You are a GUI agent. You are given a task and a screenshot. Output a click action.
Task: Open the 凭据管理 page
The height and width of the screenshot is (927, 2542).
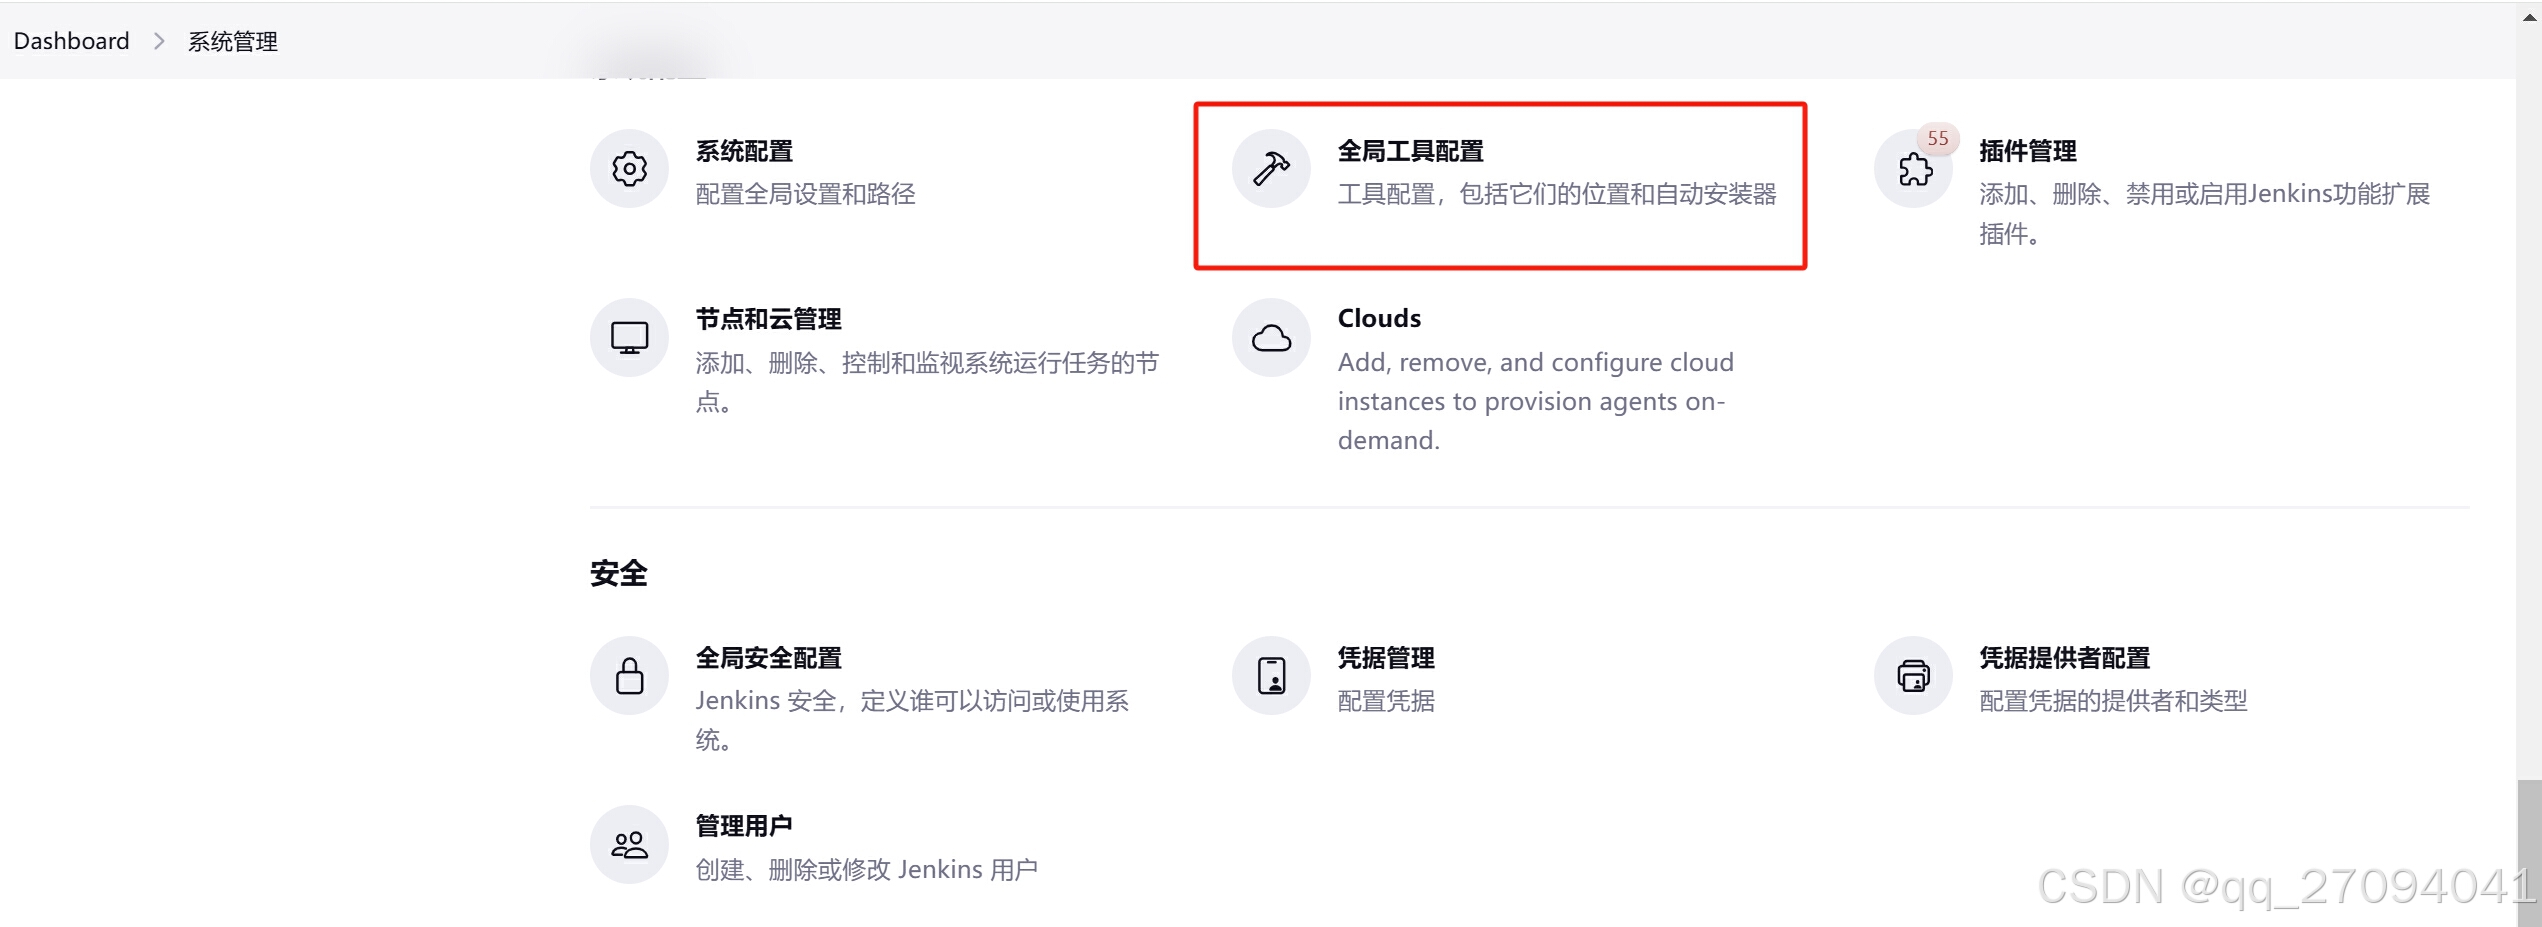[x=1385, y=658]
